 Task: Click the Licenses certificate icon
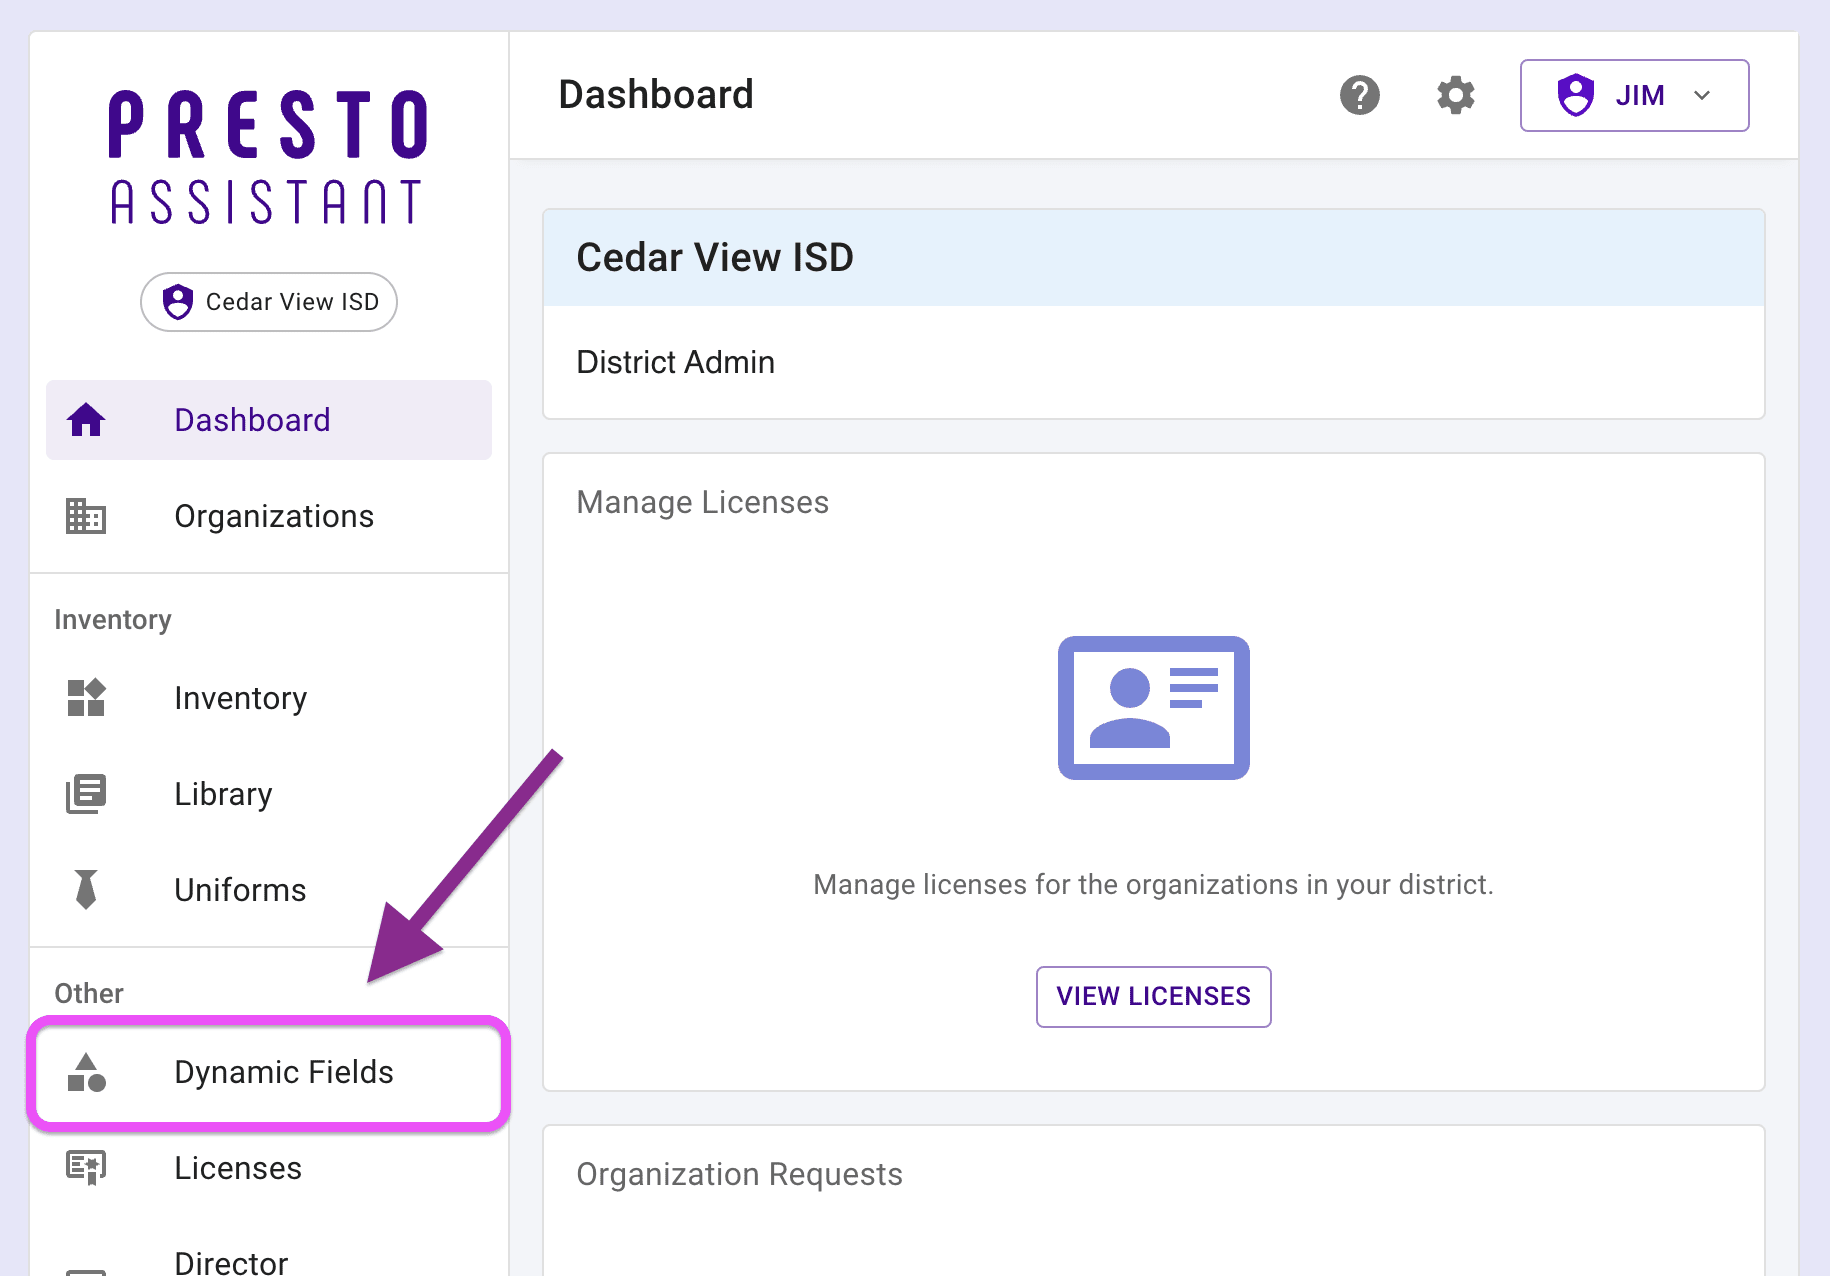[86, 1168]
